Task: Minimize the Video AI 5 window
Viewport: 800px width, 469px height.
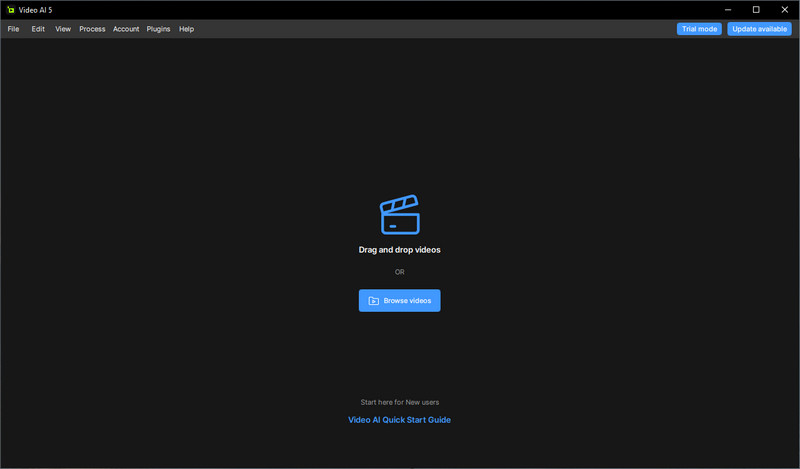Action: point(728,10)
